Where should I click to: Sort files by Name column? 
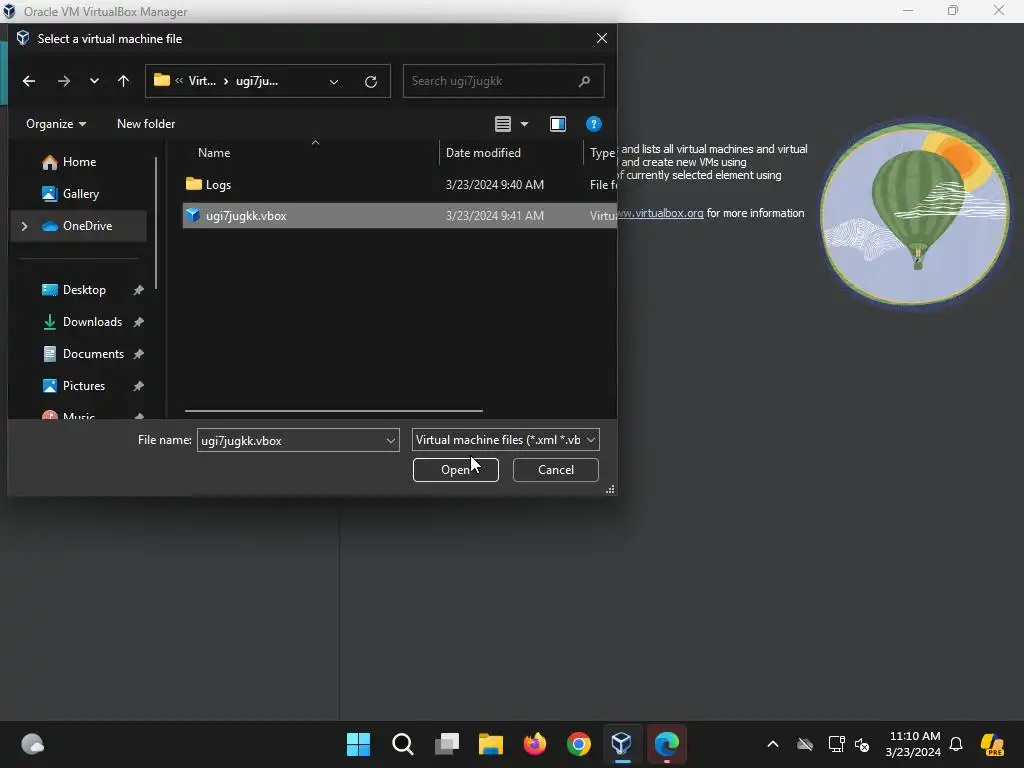pos(214,153)
